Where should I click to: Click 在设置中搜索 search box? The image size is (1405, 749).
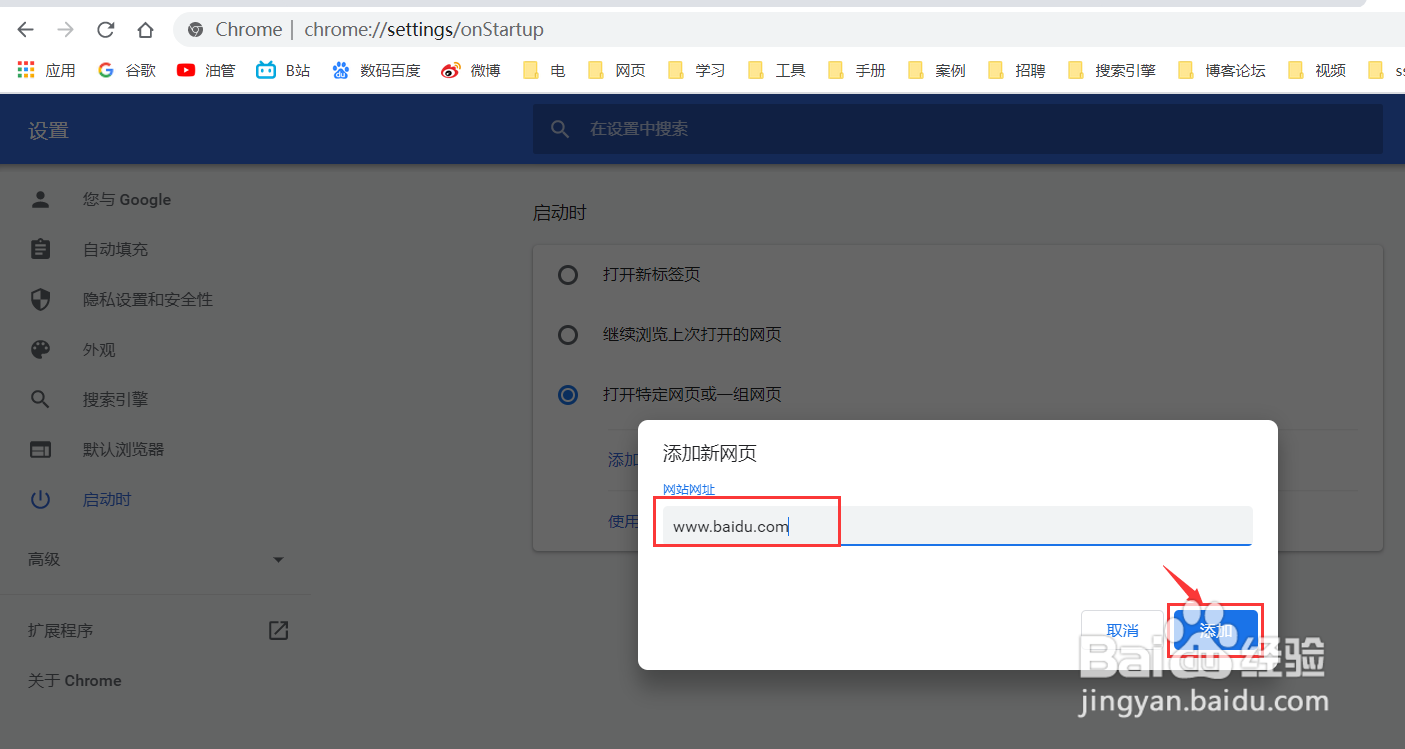[x=957, y=129]
